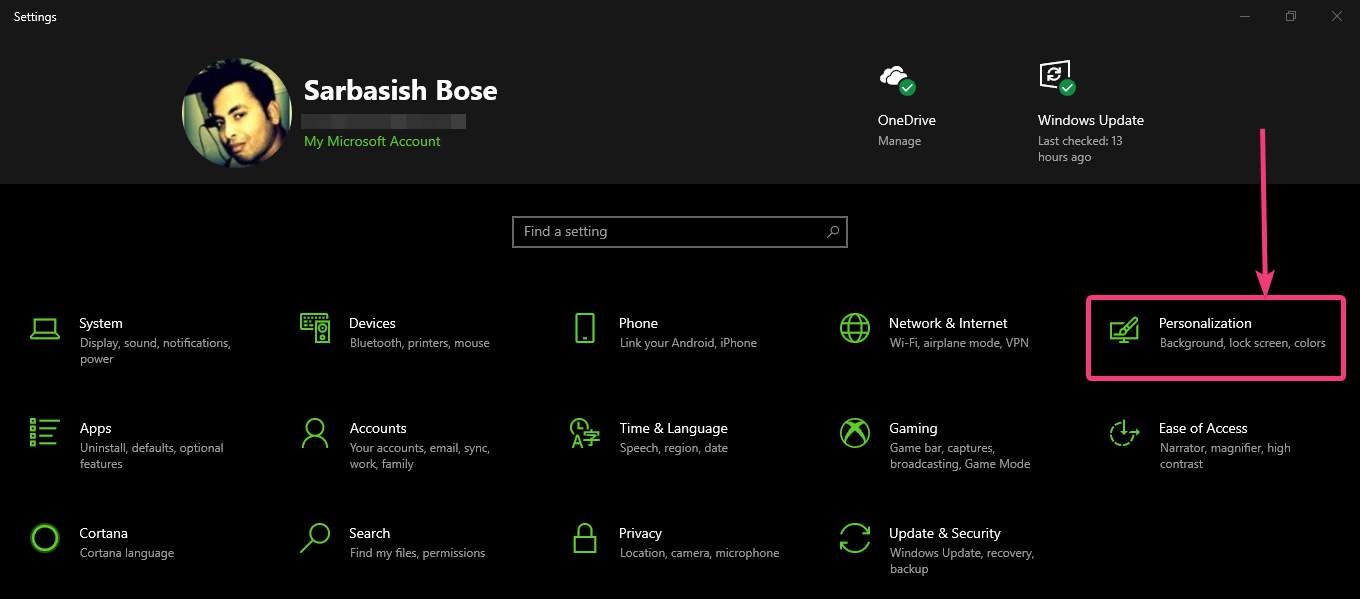The height and width of the screenshot is (599, 1360).
Task: Open the My Microsoft Account link
Action: [372, 142]
